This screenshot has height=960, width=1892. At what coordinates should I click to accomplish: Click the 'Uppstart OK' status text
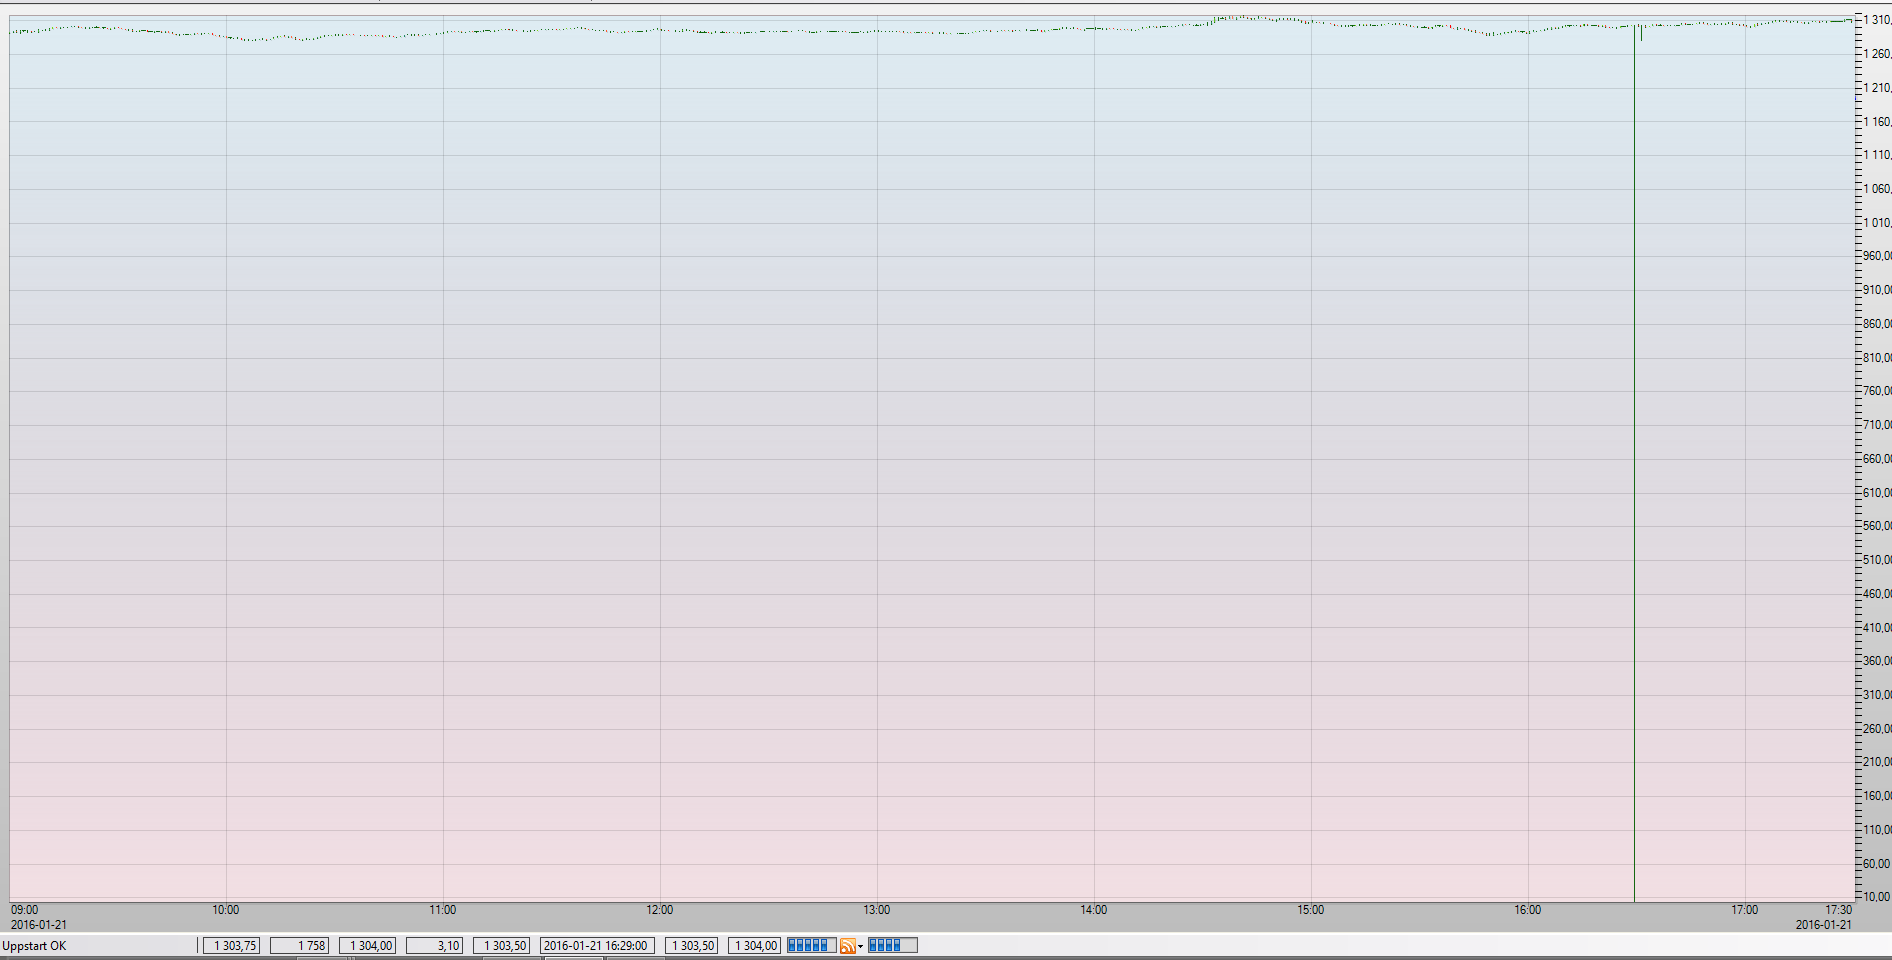tap(35, 946)
